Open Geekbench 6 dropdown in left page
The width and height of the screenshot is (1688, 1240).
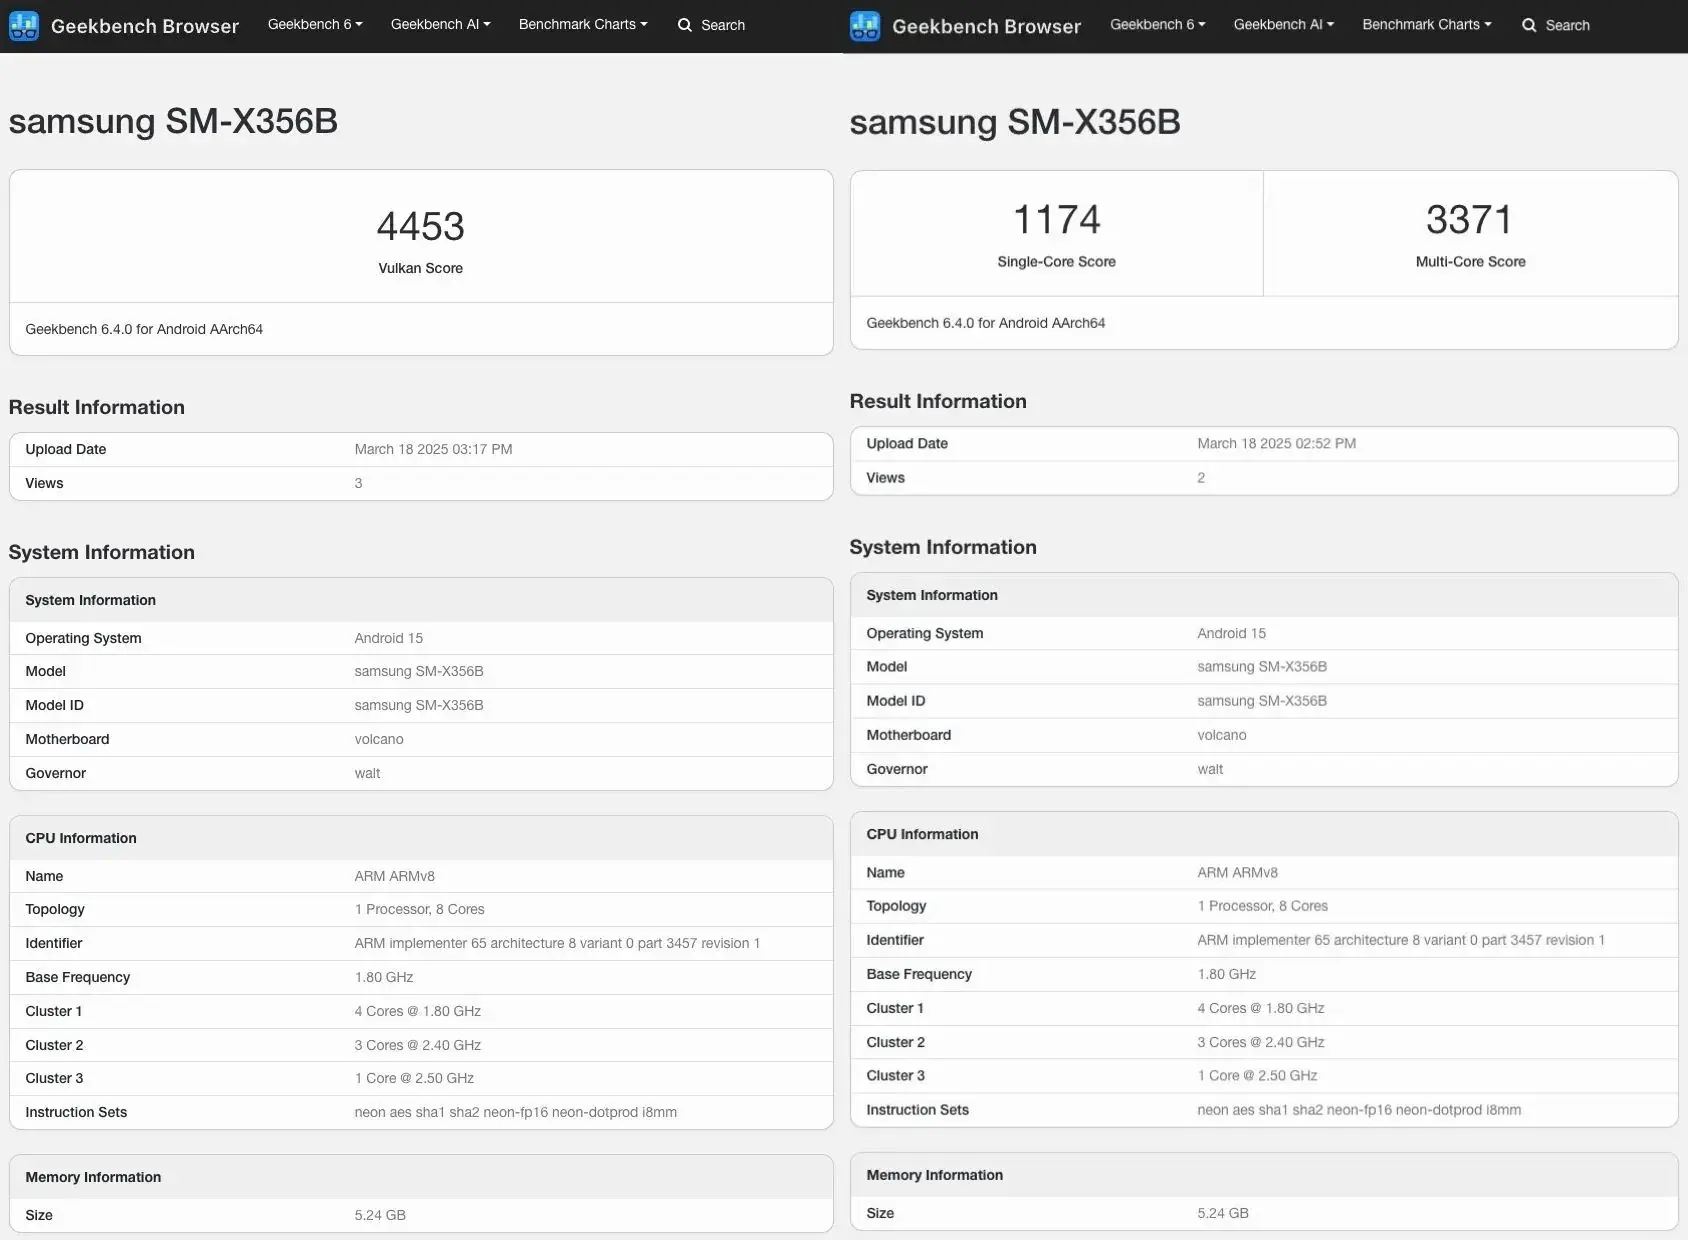[x=315, y=24]
